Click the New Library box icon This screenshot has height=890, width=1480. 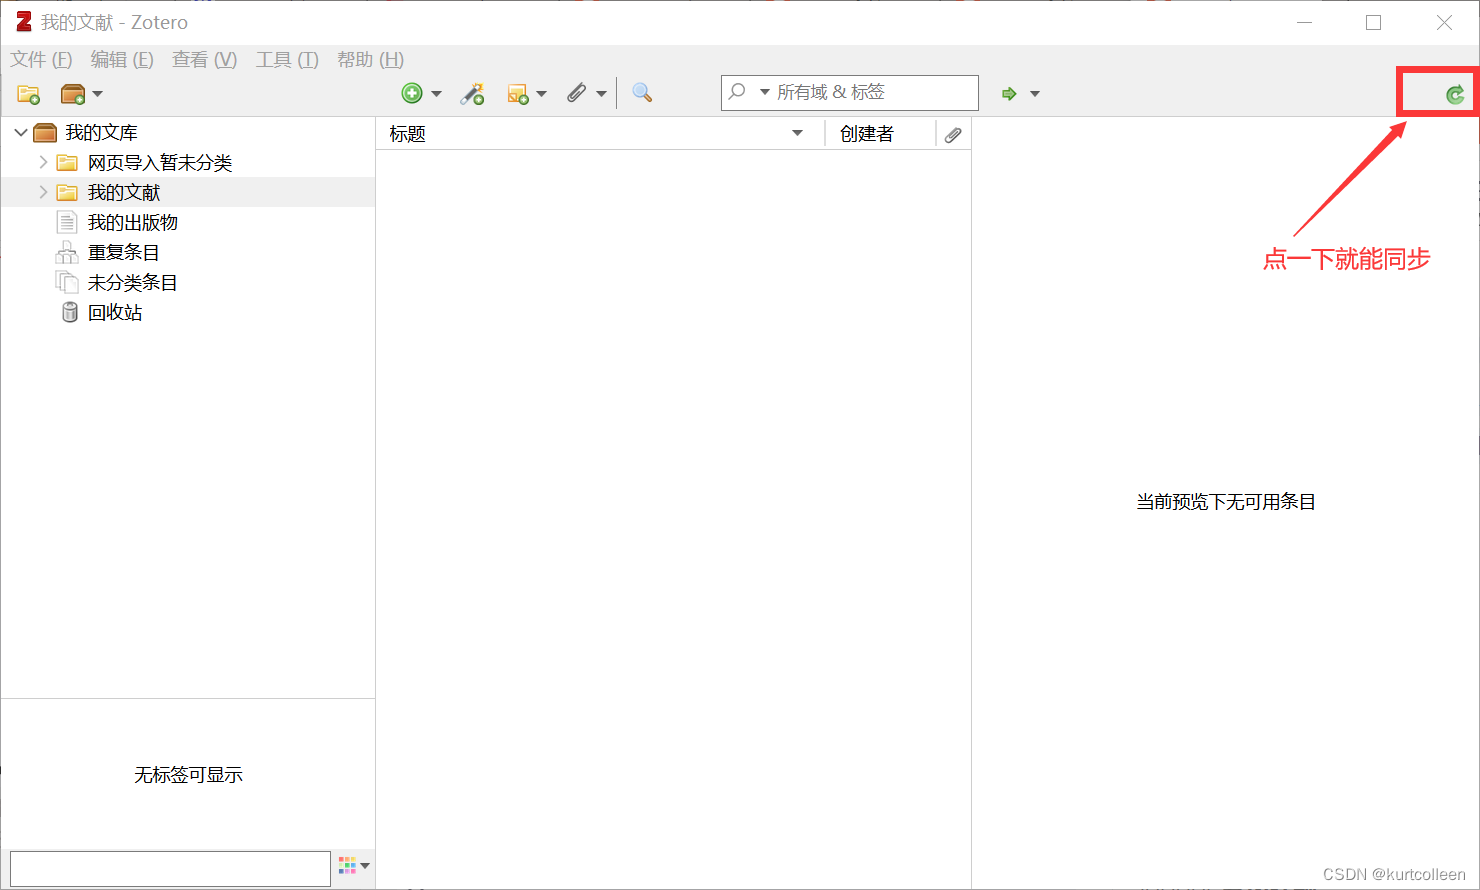[x=73, y=94]
